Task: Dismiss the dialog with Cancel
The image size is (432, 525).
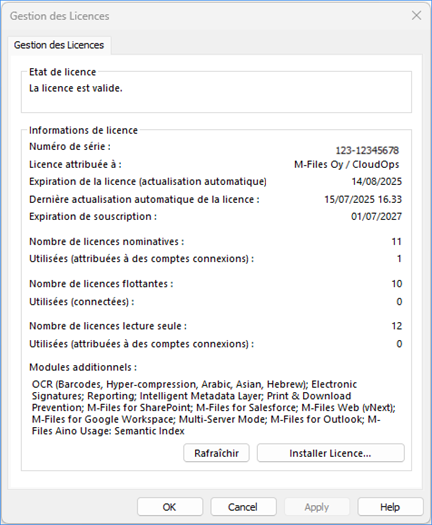Action: point(243,507)
